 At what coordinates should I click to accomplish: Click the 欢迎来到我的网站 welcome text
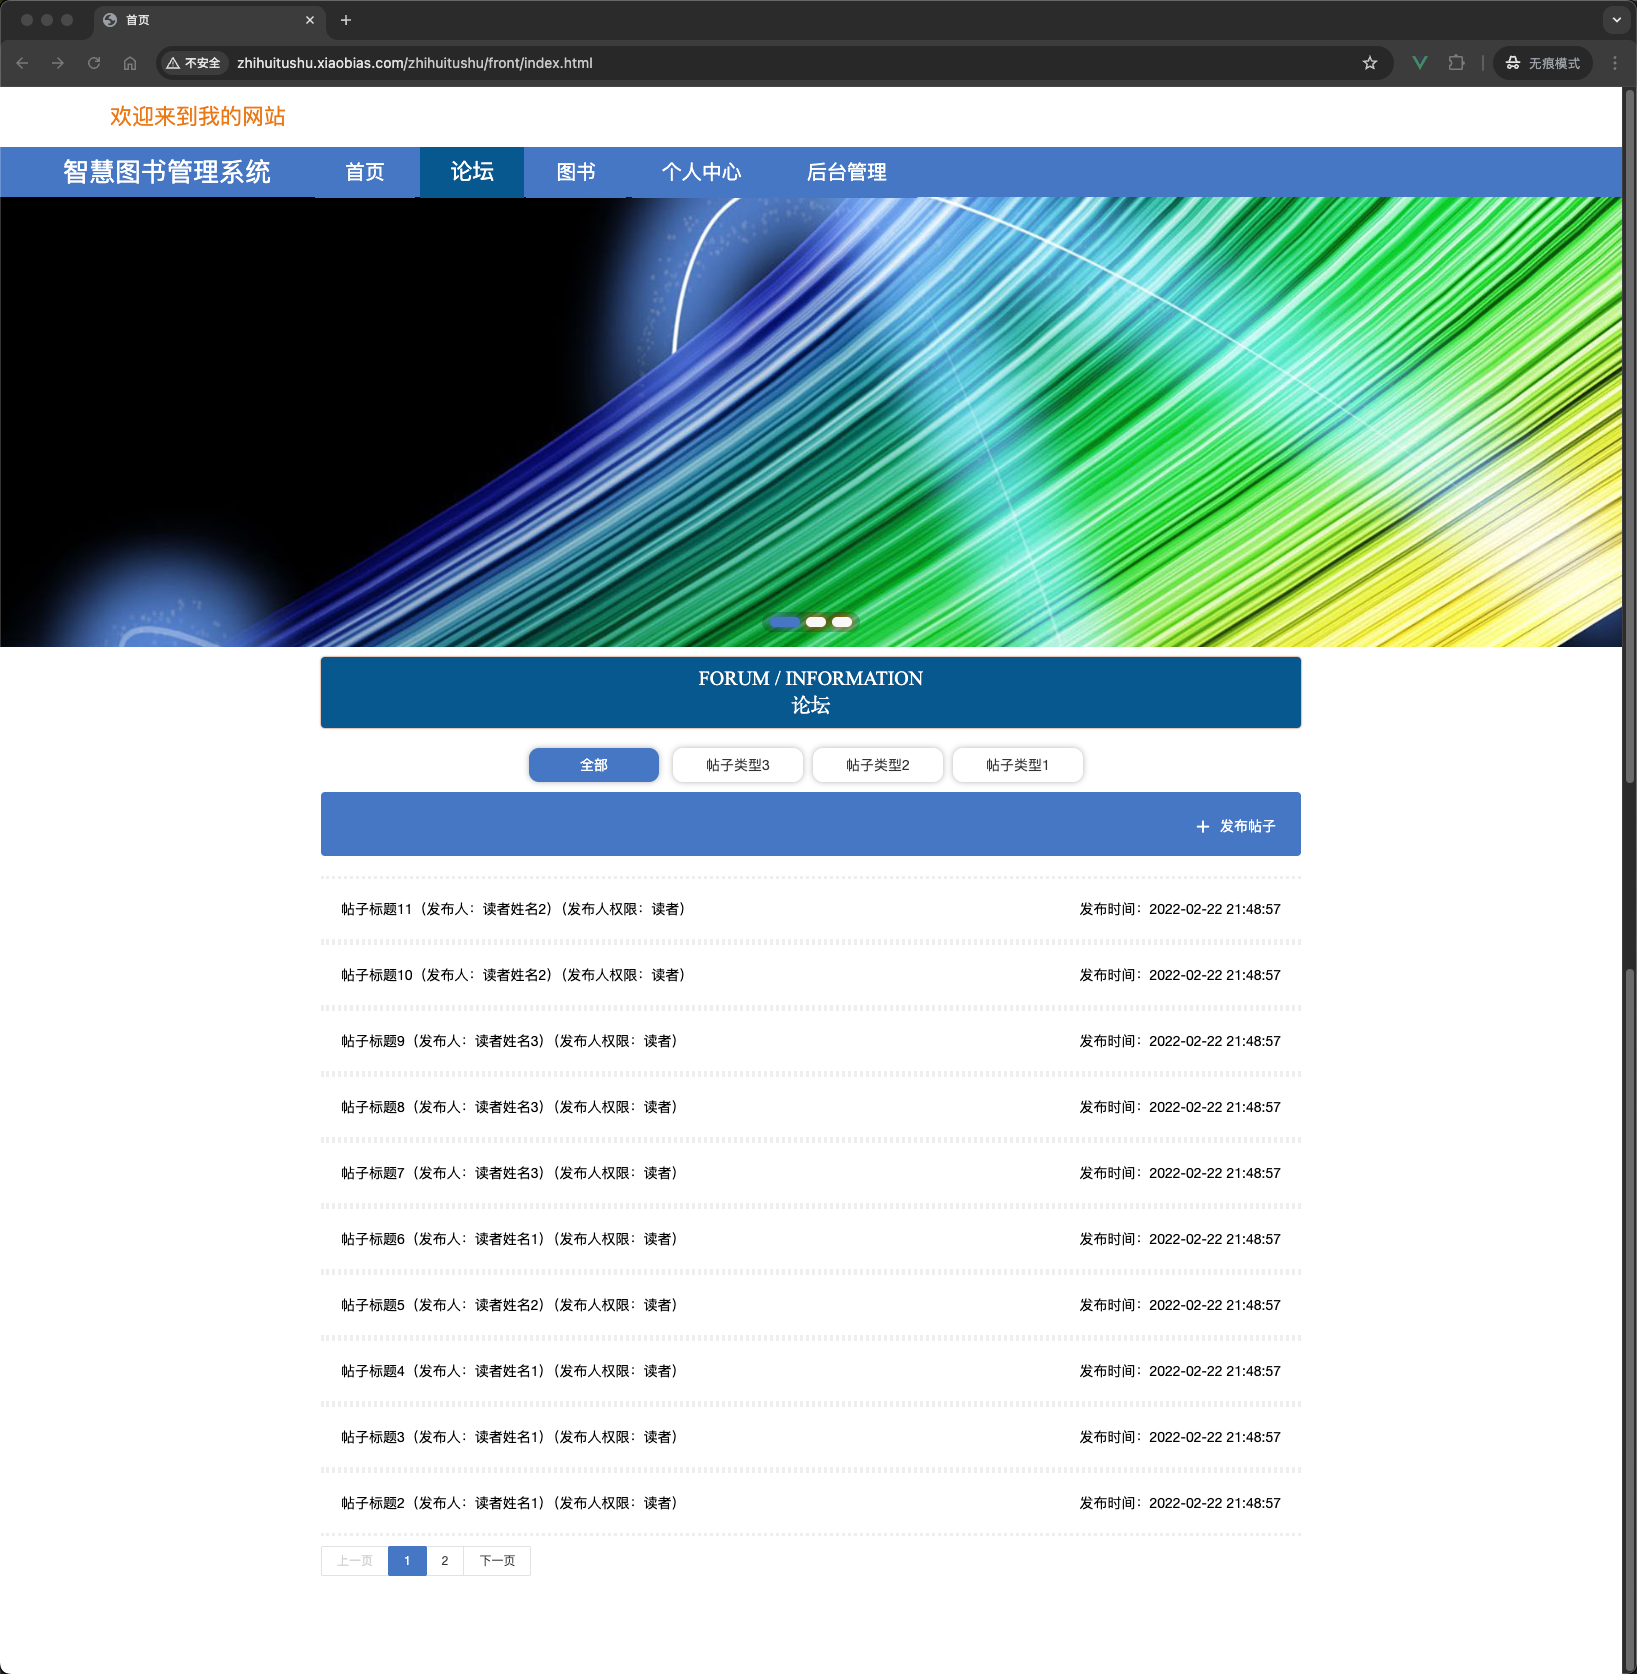tap(198, 116)
